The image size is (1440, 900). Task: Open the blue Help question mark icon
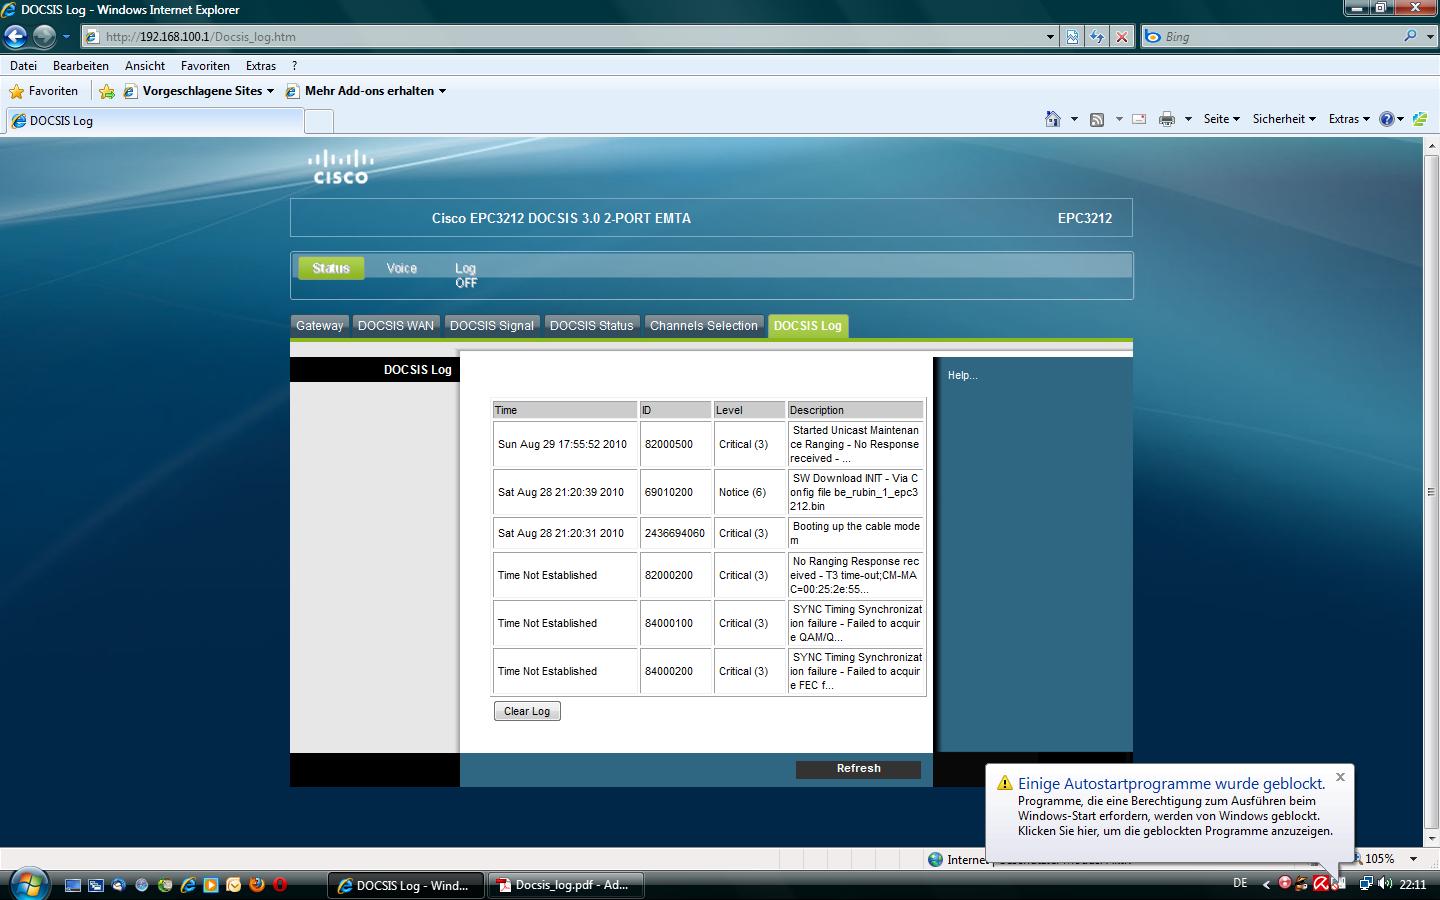pos(1386,119)
